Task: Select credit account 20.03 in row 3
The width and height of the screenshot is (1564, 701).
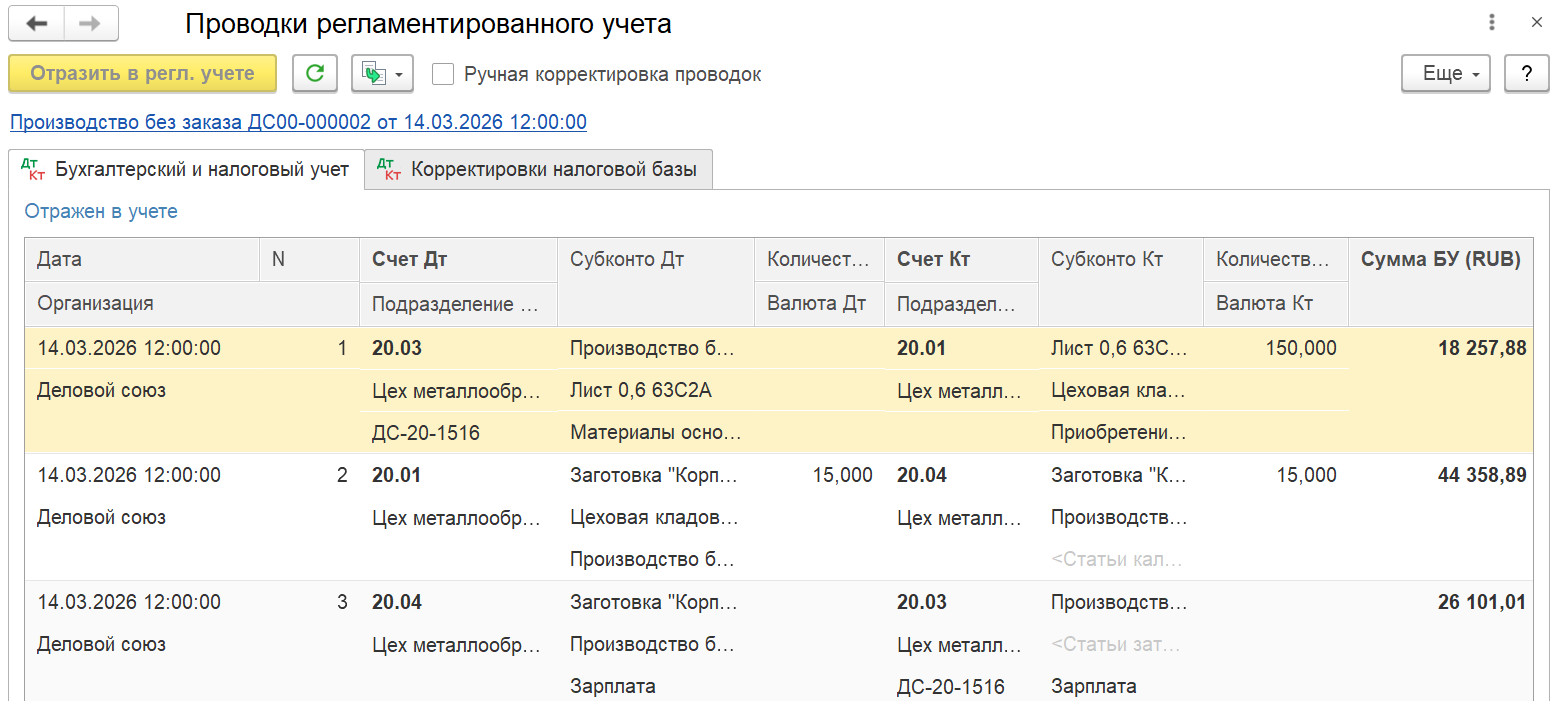Action: (961, 602)
